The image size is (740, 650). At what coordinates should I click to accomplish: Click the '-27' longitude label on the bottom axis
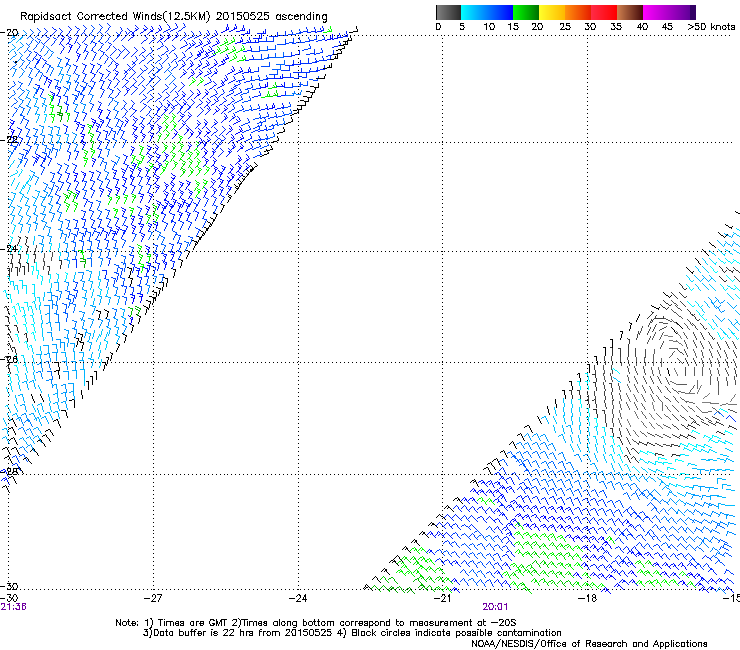click(x=153, y=598)
